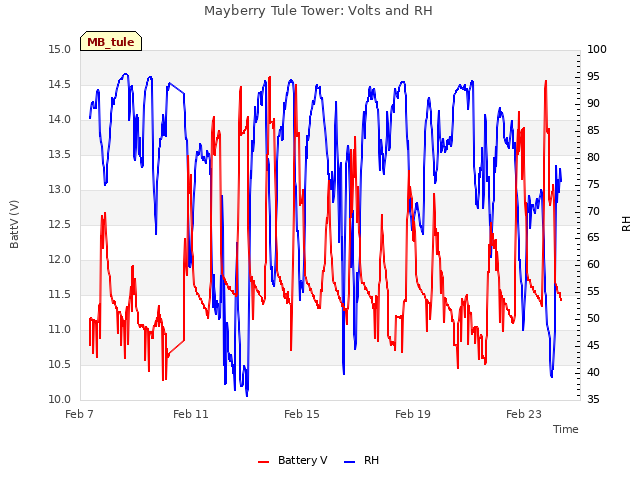The width and height of the screenshot is (640, 480).
Task: Click the 80 right axis value
Action: [593, 158]
